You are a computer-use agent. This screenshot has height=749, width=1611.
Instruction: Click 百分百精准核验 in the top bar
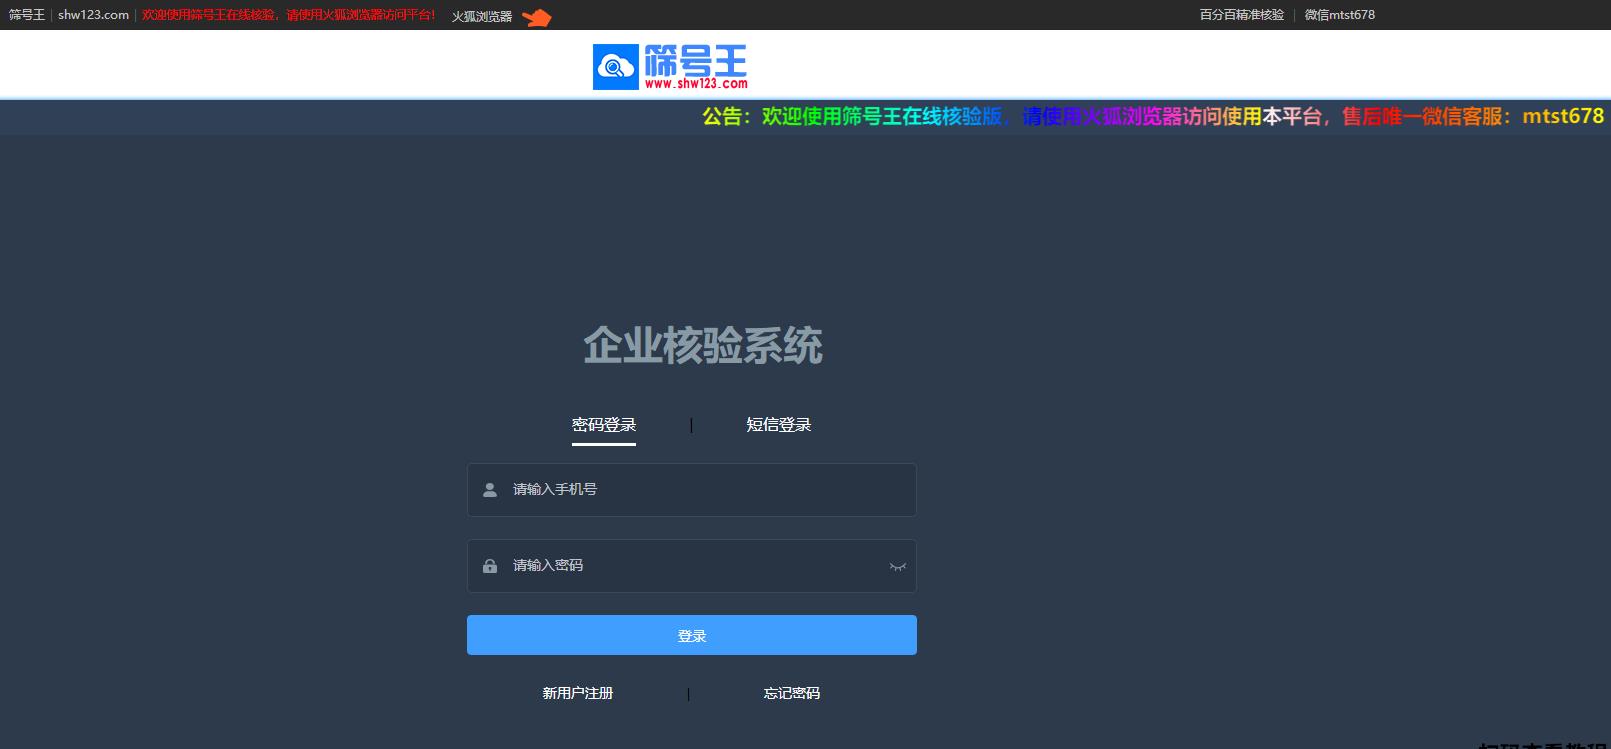(1241, 15)
